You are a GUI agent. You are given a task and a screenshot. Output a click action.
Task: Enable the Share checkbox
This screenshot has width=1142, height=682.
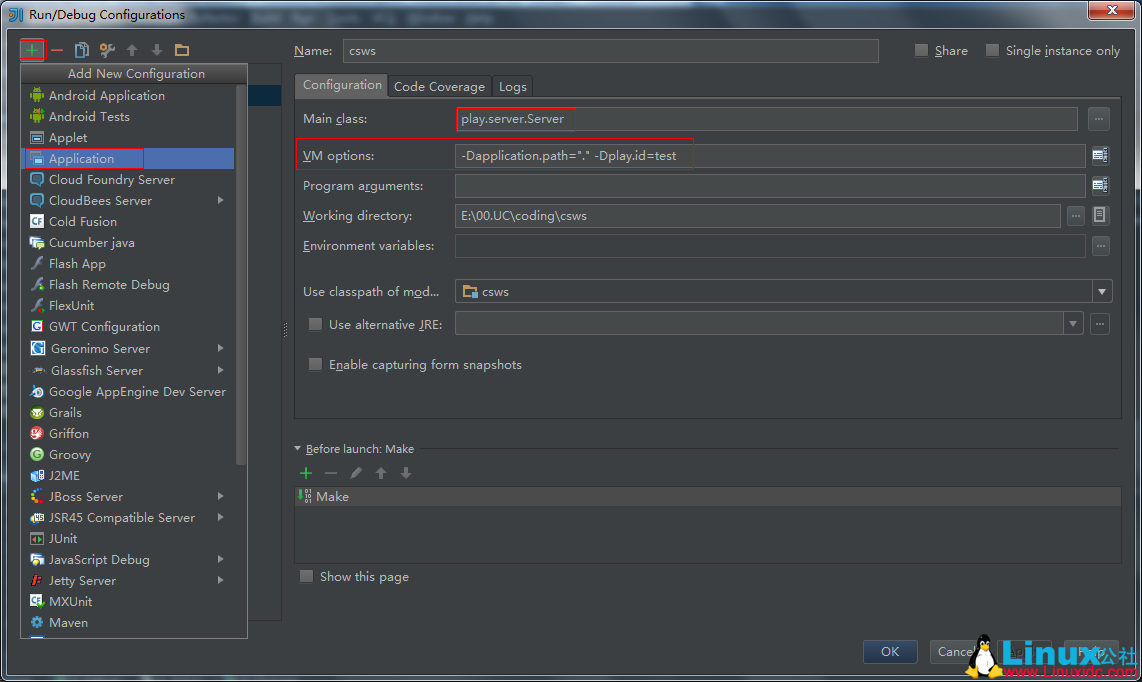coord(921,51)
